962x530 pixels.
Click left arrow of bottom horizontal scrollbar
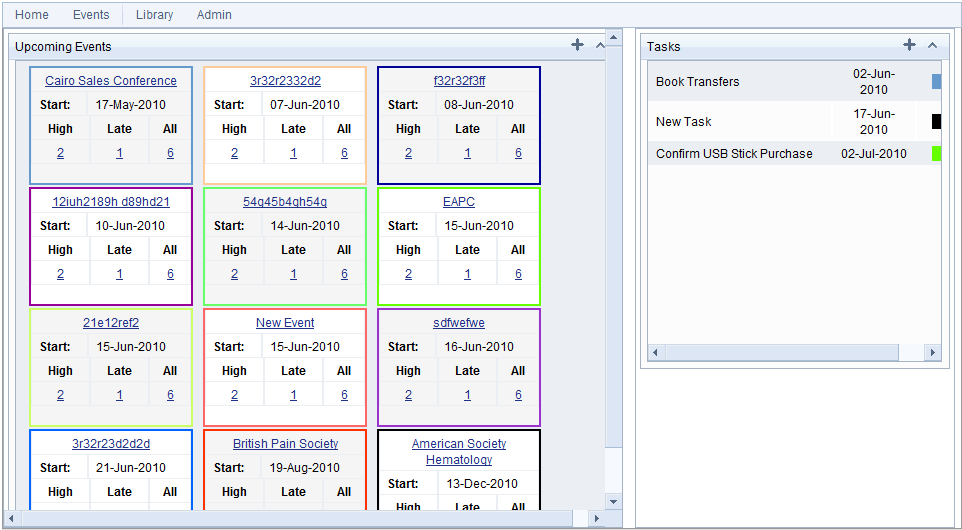click(12, 518)
